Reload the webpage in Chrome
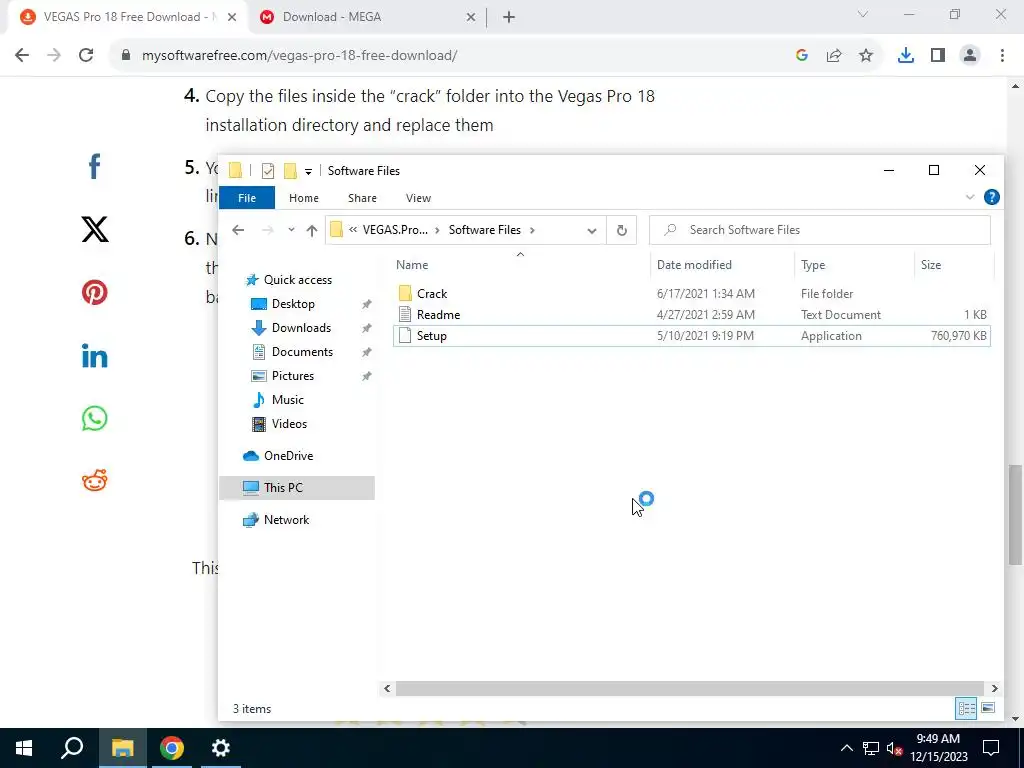 click(86, 56)
